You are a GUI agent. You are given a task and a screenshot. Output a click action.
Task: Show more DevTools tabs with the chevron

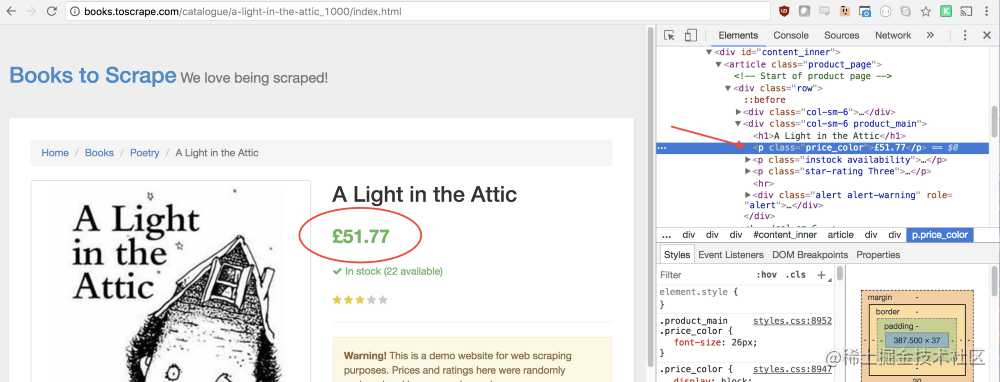pos(930,36)
